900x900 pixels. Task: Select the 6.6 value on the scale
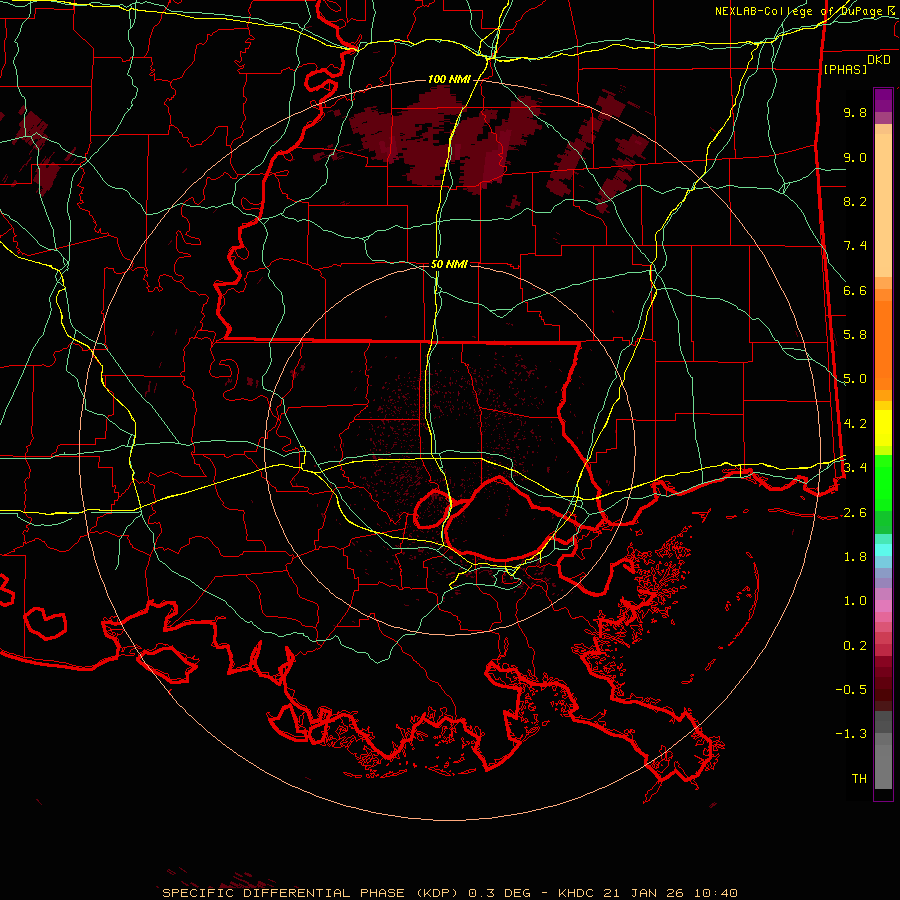(x=855, y=290)
